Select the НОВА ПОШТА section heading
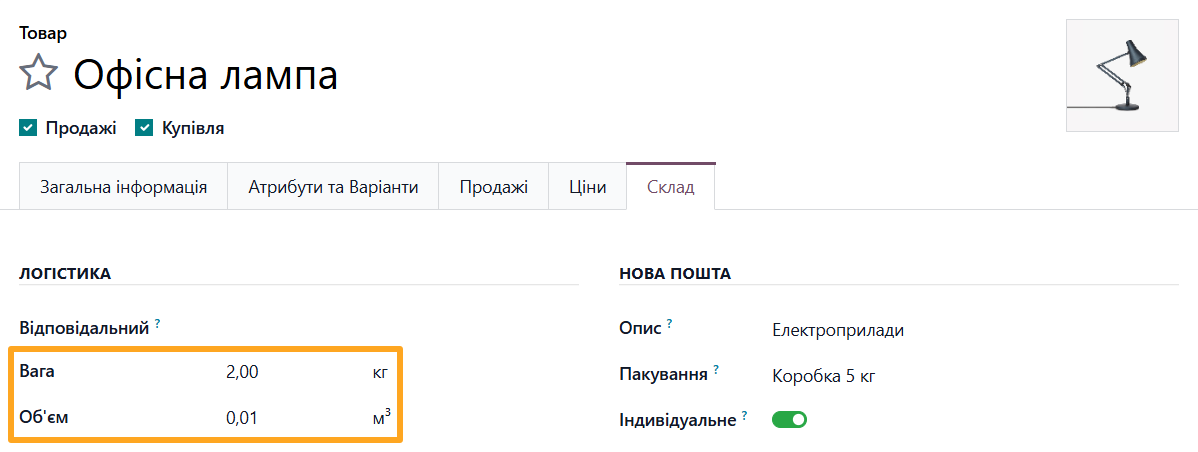 click(675, 273)
